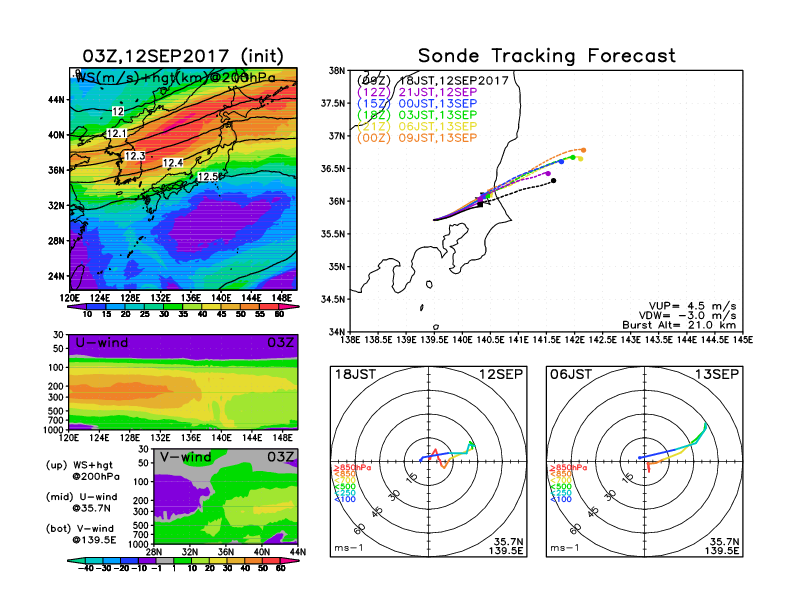This screenshot has height=612, width=792.
Task: Click the purple track endpoint dot
Action: pyautogui.click(x=548, y=173)
